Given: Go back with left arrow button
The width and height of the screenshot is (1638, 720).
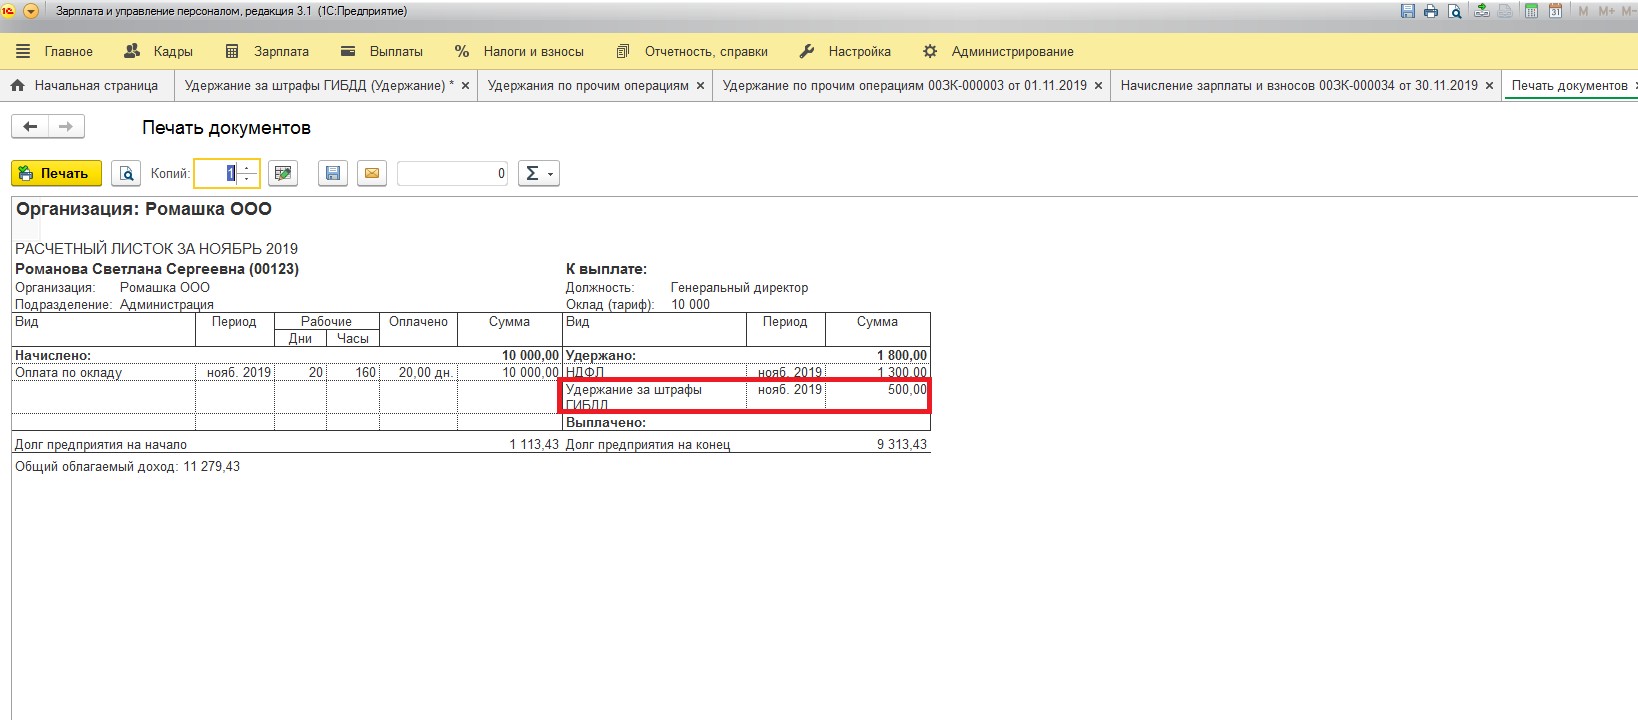Looking at the screenshot, I should pos(30,127).
